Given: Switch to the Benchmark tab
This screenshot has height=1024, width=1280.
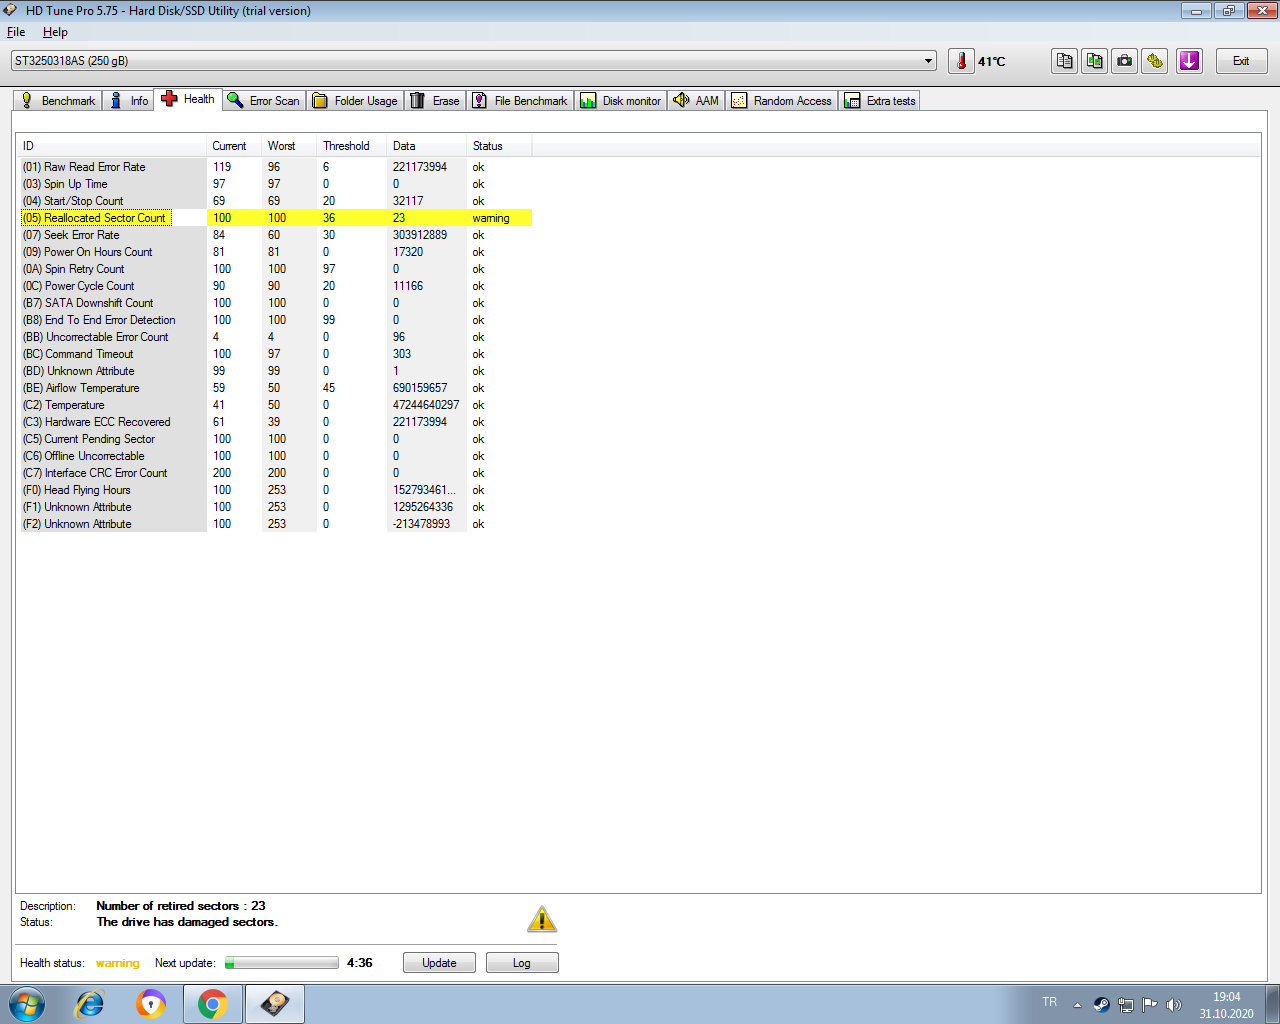Looking at the screenshot, I should coord(58,101).
